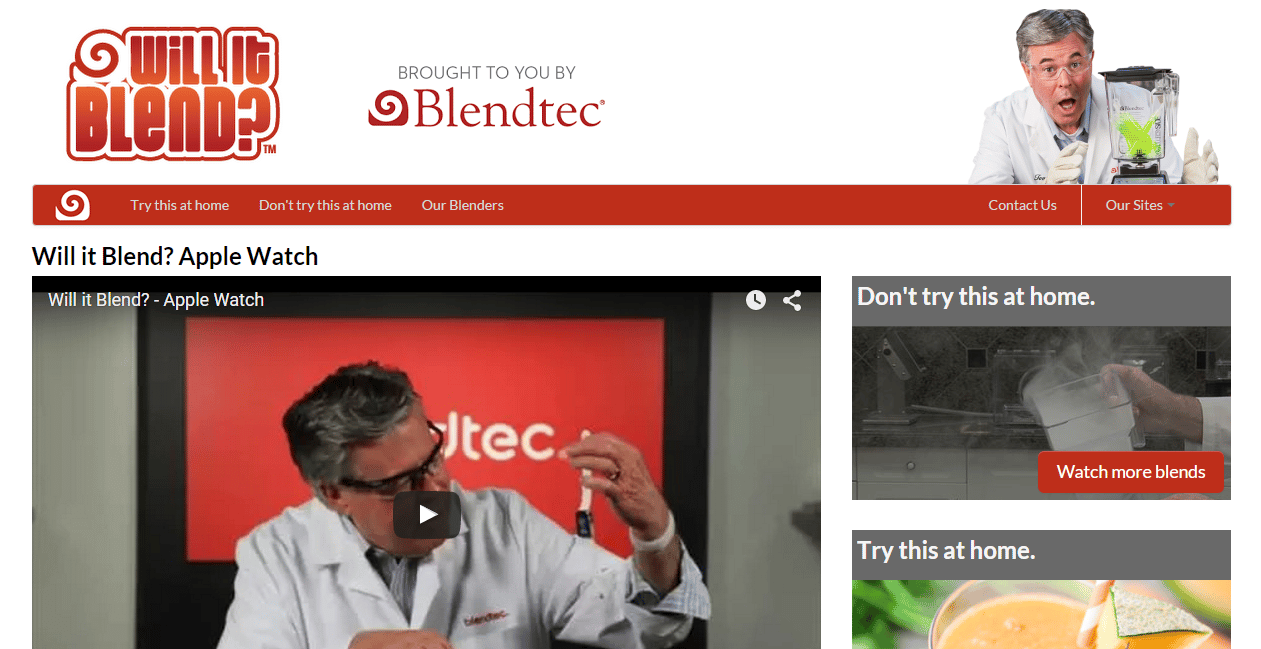
Task: Click the page heading Will it Blend? Apple Watch
Action: pos(175,256)
